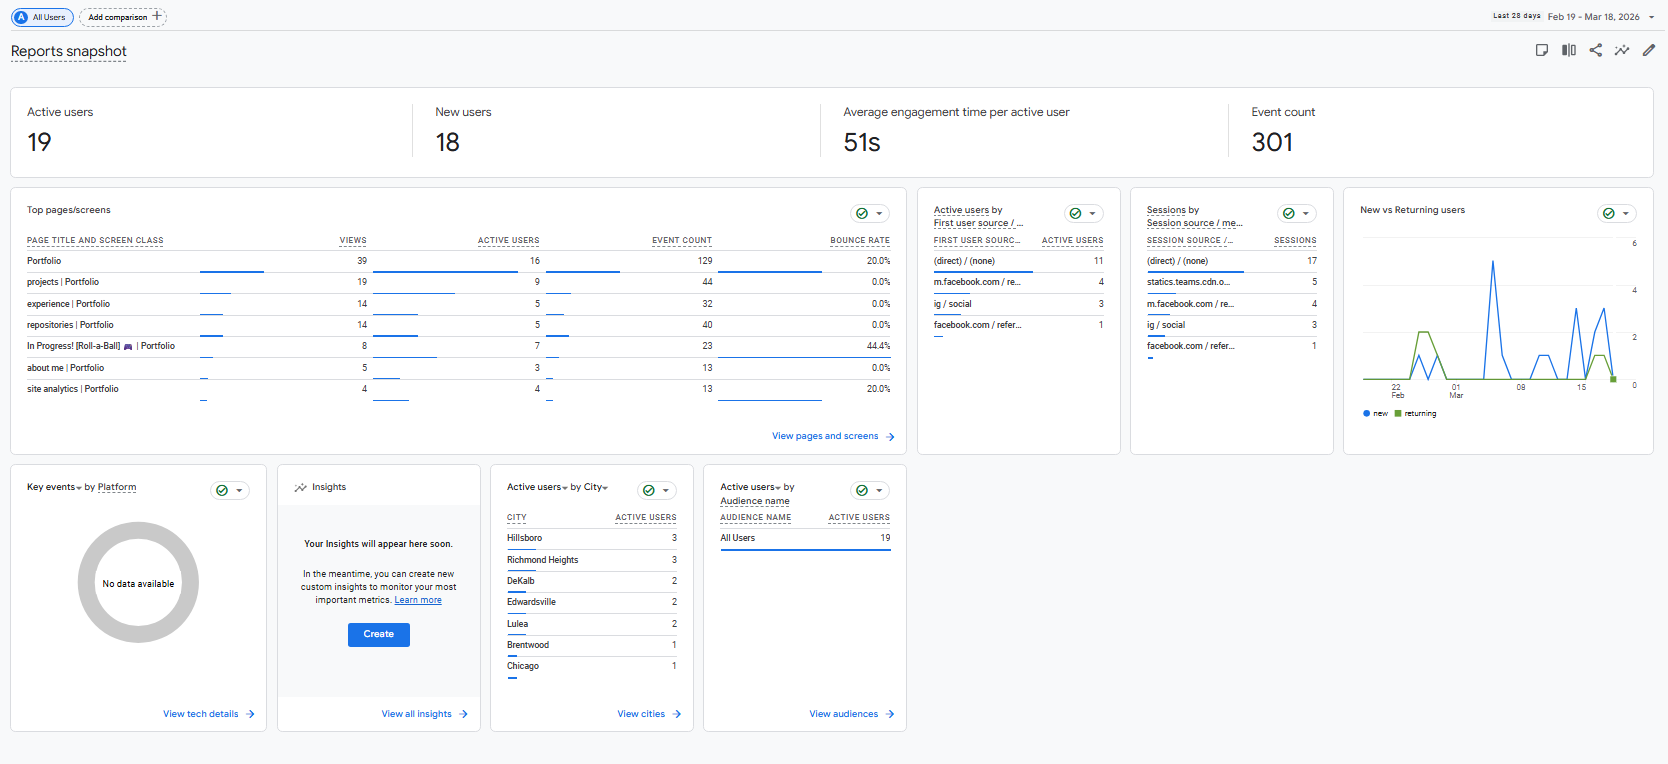The image size is (1668, 764).
Task: Click the arrow beside View pages and screens
Action: point(890,437)
